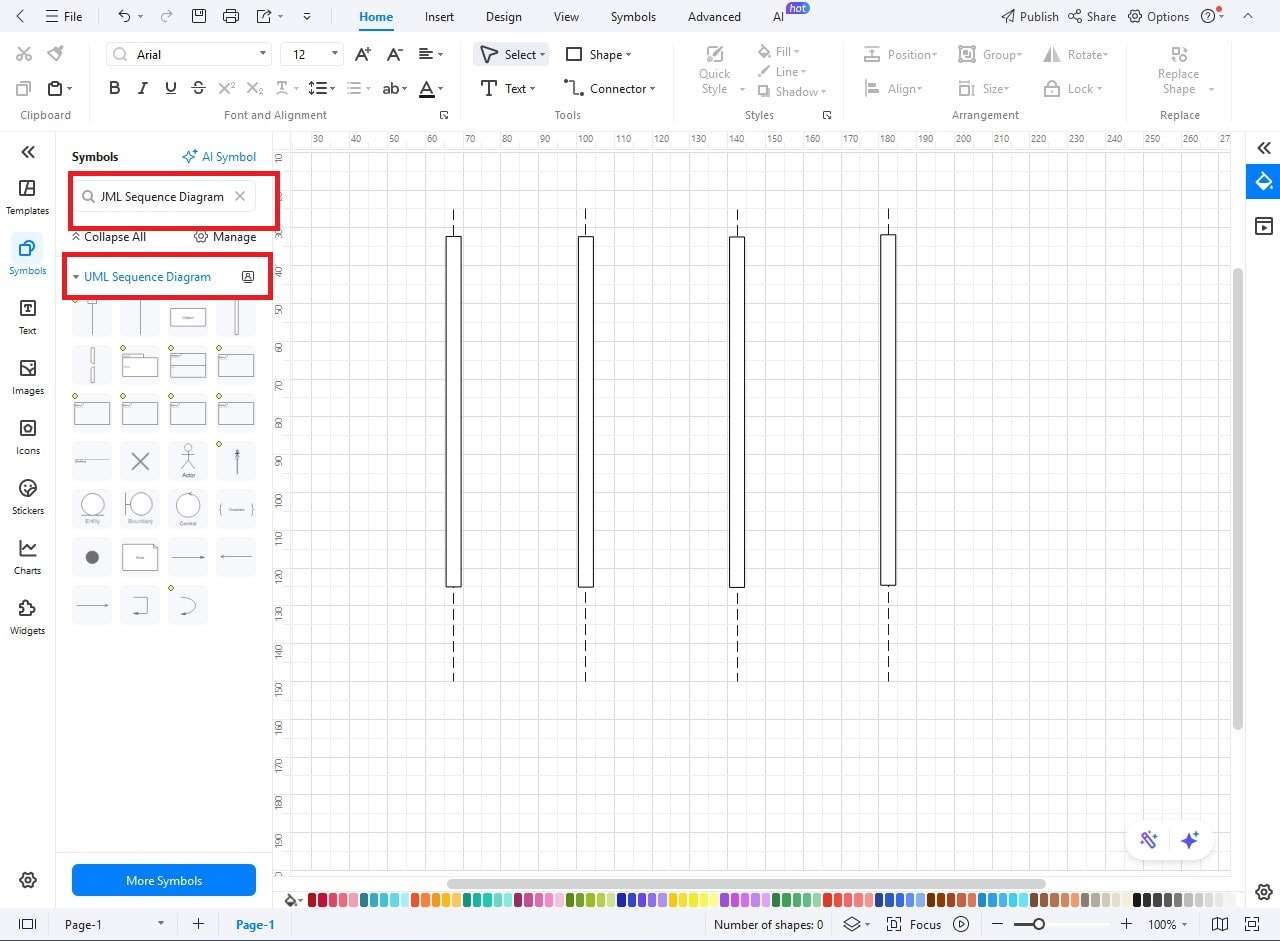1280x941 pixels.
Task: Select the Actor symbol in the library
Action: [x=188, y=461]
